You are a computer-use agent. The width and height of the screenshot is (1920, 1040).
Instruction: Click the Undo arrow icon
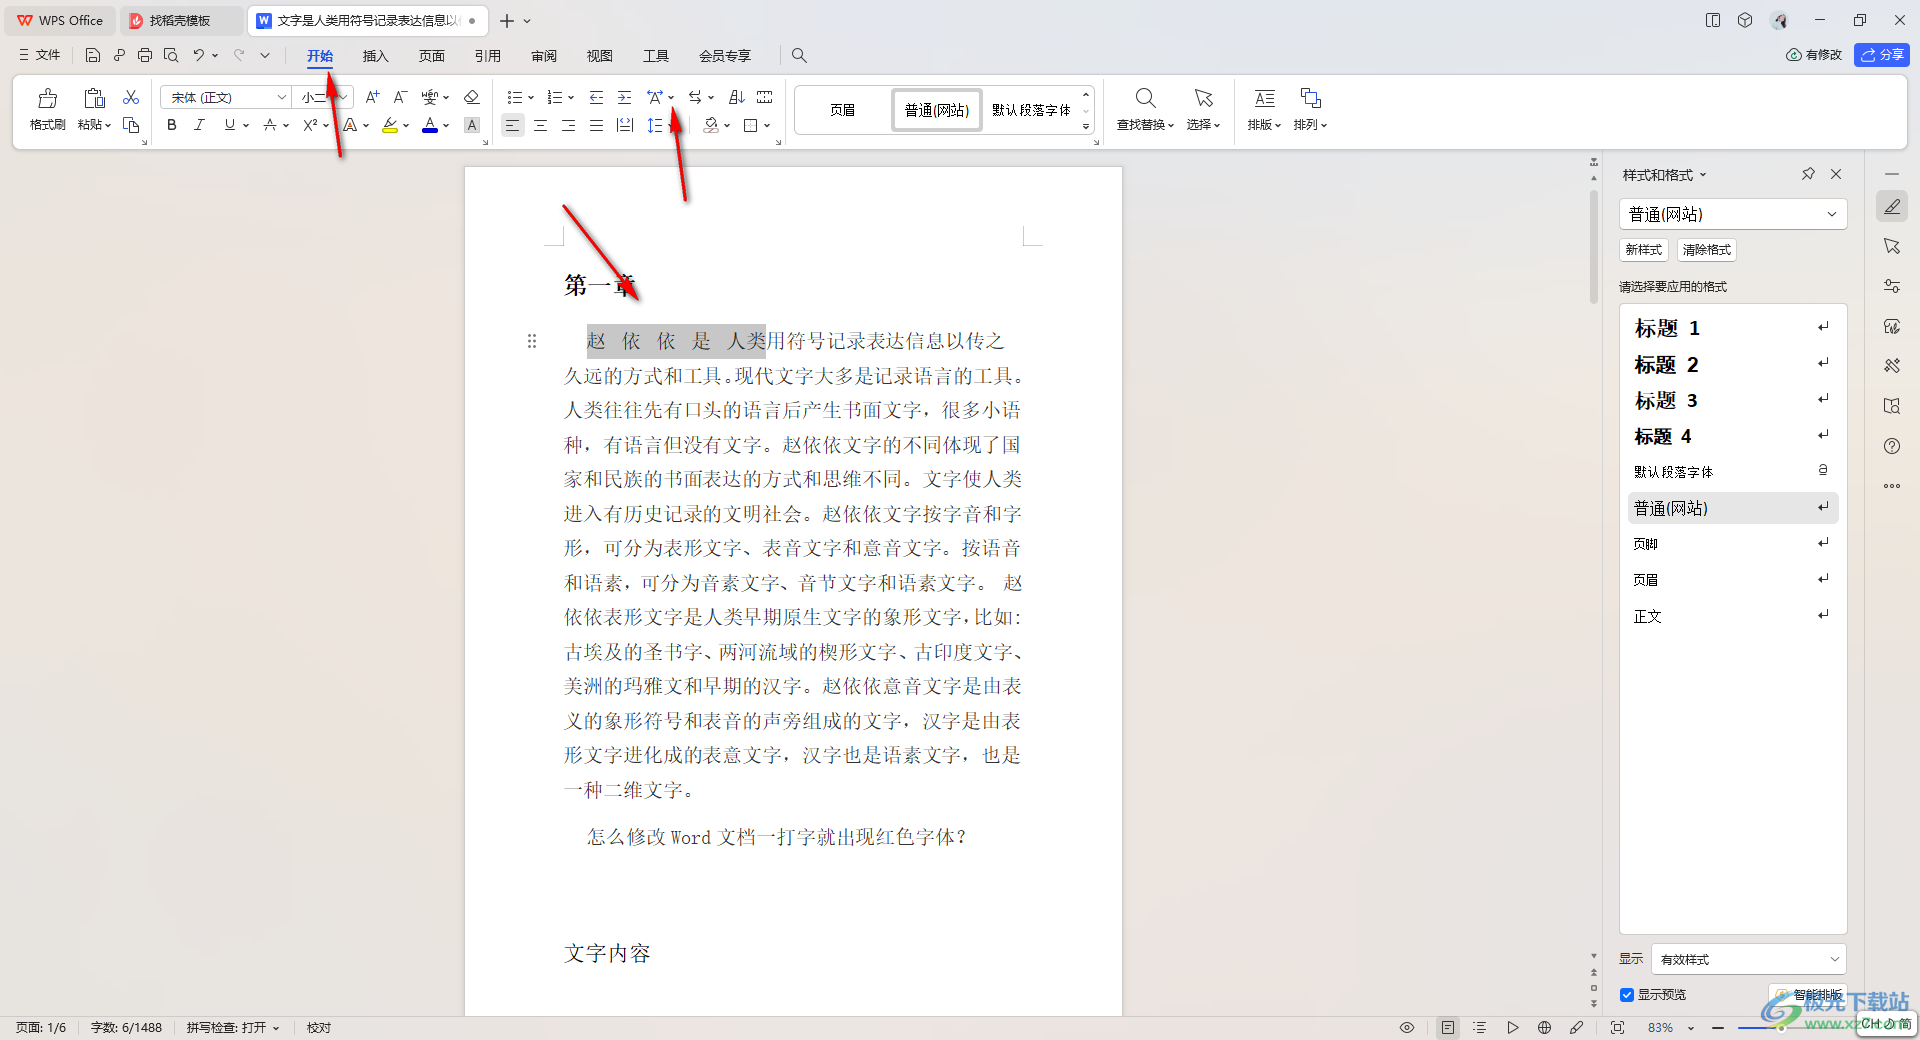point(199,55)
